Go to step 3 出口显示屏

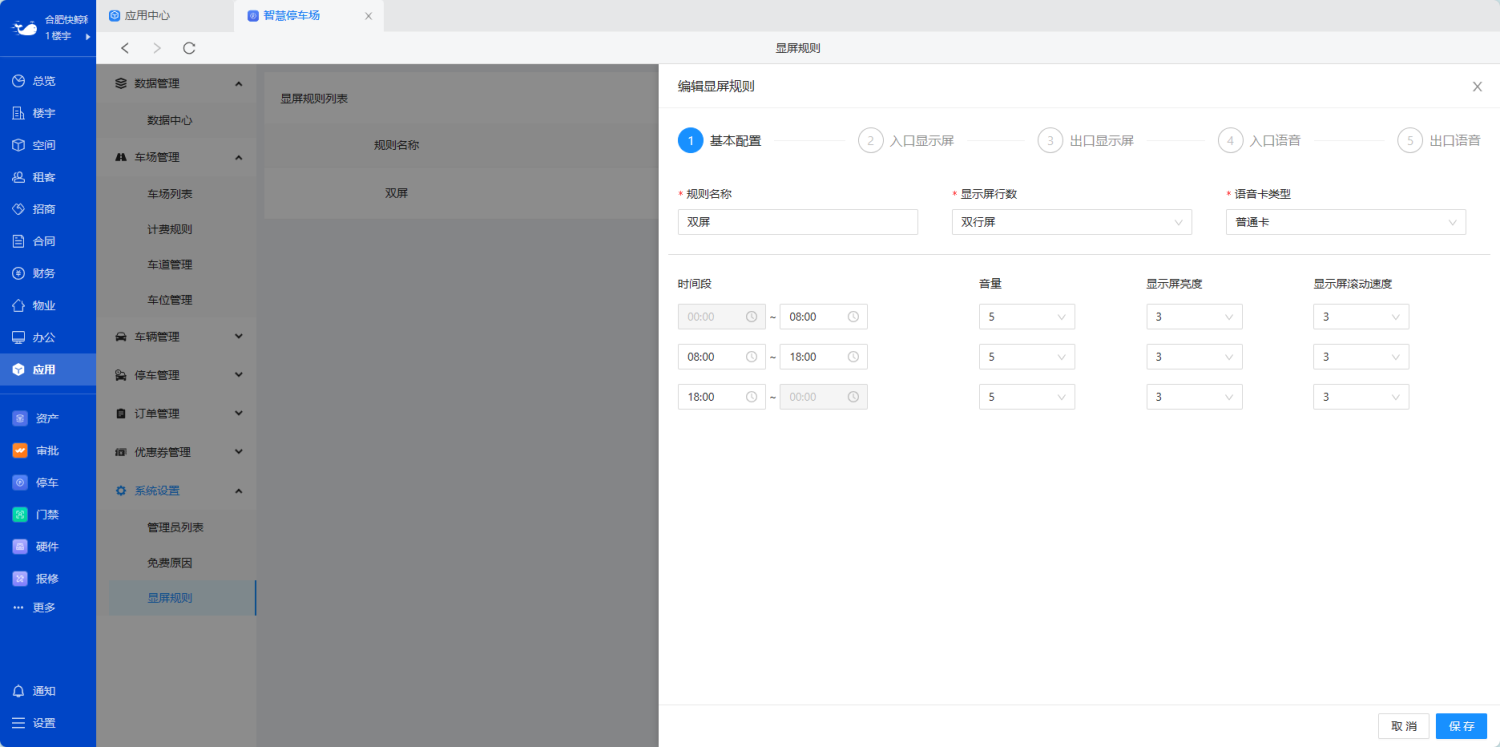tap(1086, 141)
